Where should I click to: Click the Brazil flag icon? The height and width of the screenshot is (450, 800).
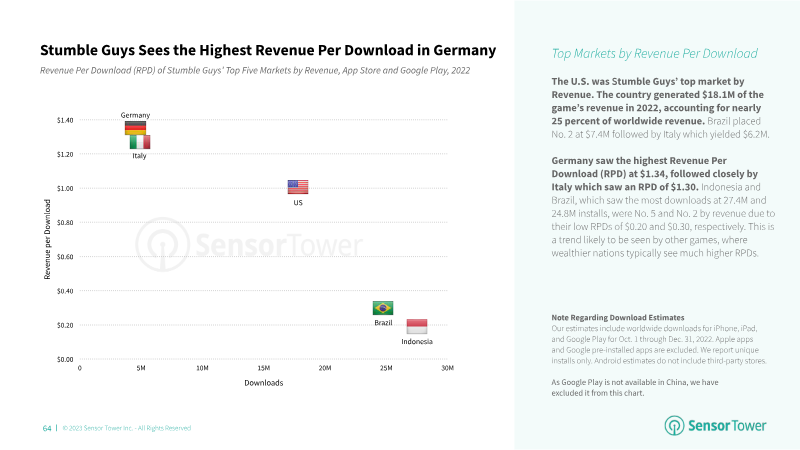pyautogui.click(x=383, y=308)
